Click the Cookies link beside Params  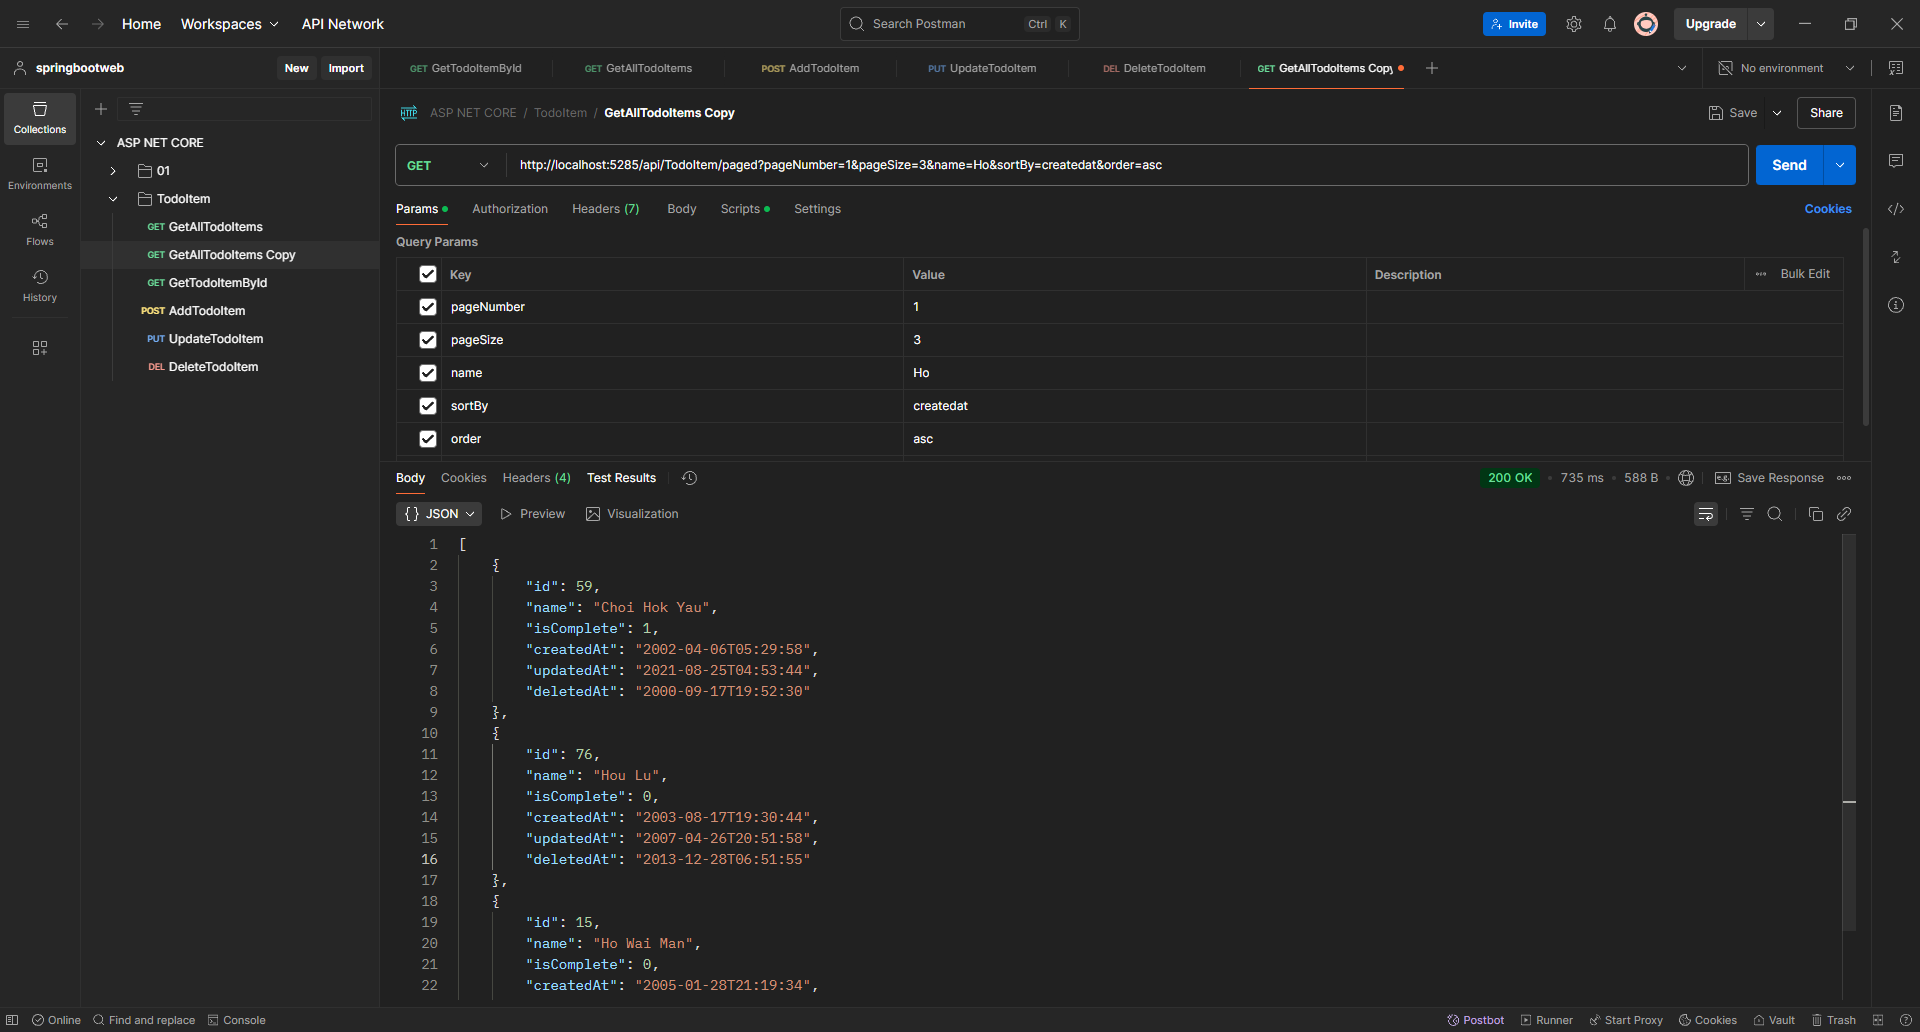1827,209
